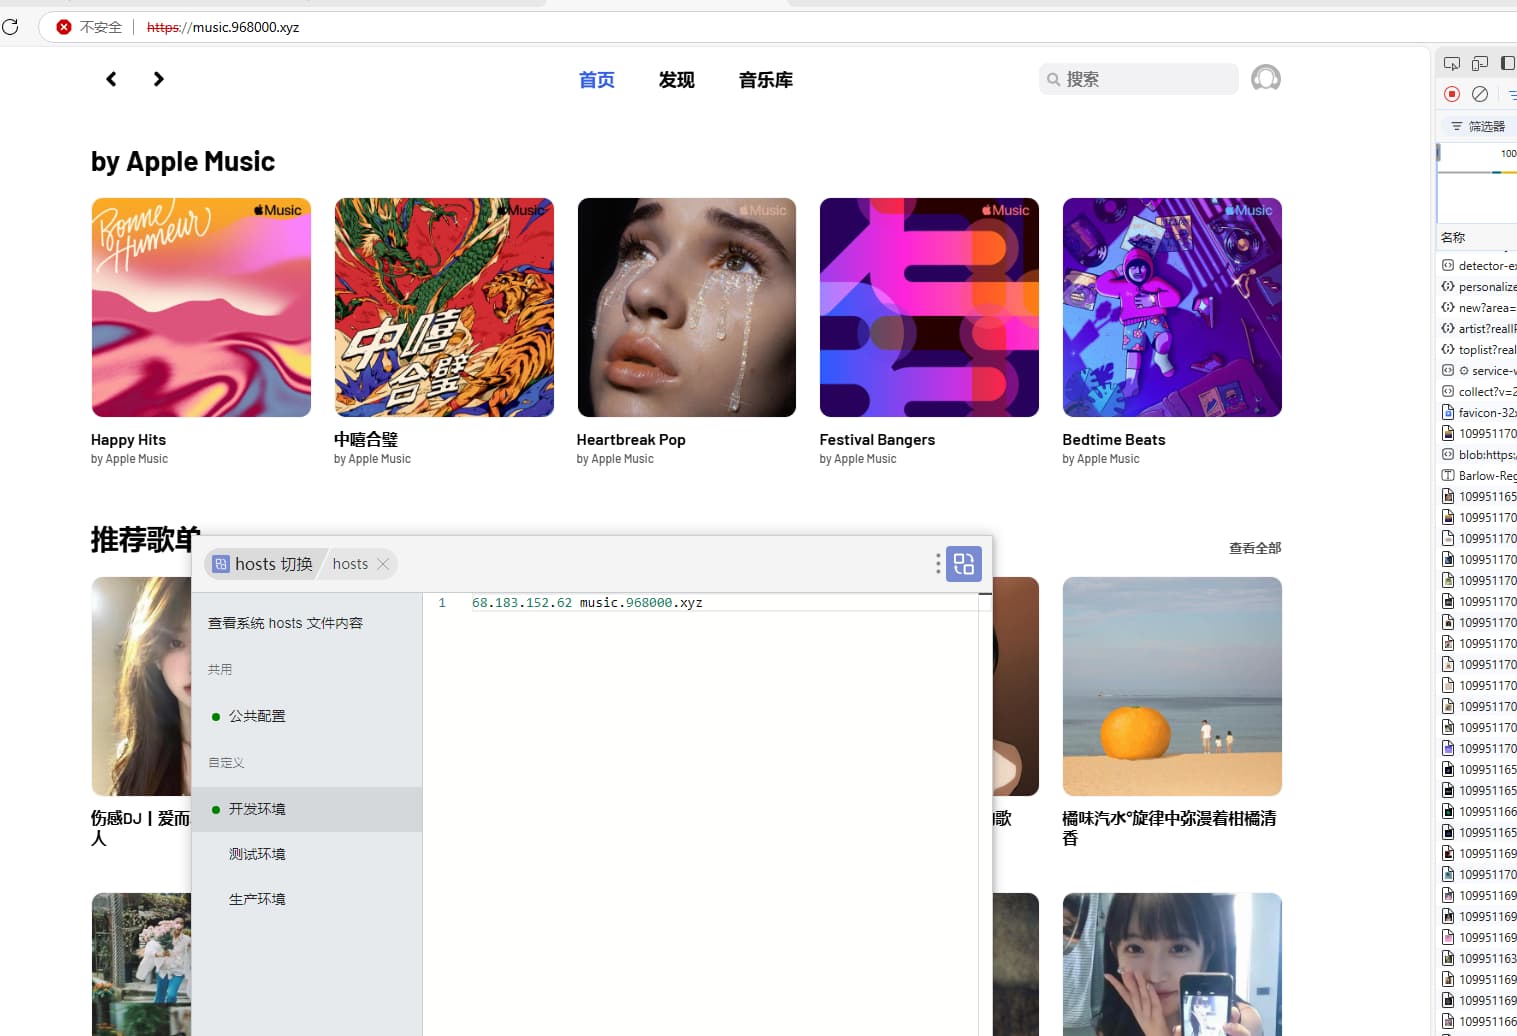Open the Happy Hits playlist cover

point(201,307)
